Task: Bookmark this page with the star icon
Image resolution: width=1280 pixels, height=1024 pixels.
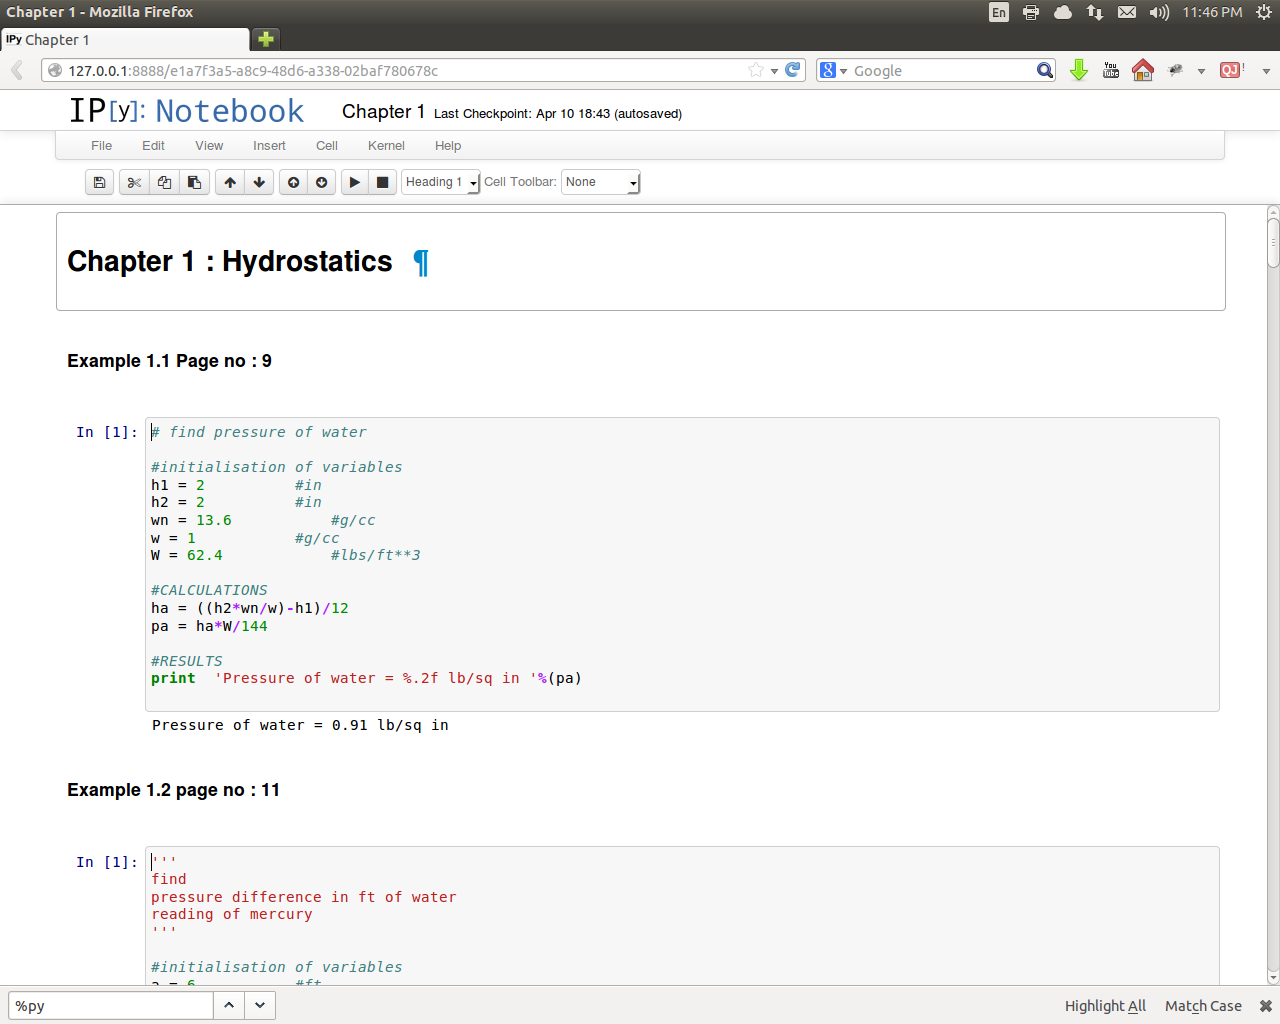Action: (x=756, y=70)
